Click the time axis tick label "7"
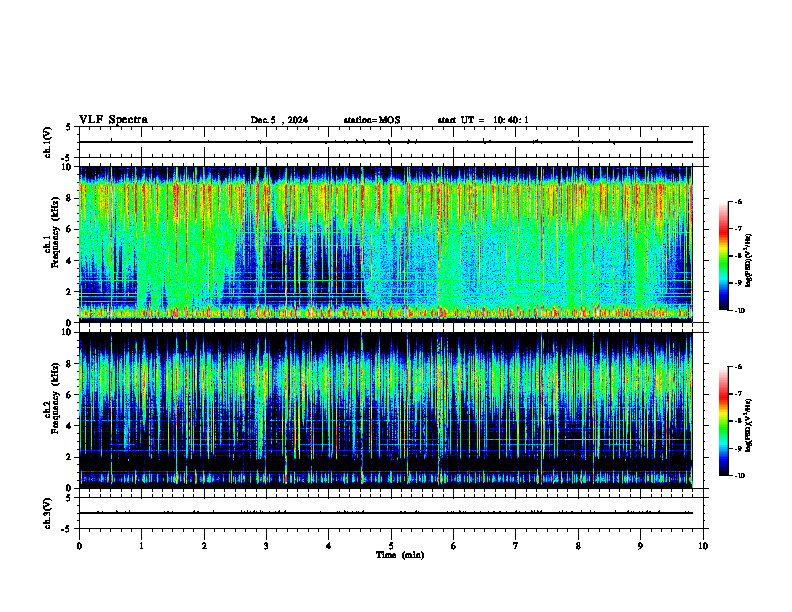Viewport: 792px width, 612px height. (516, 546)
